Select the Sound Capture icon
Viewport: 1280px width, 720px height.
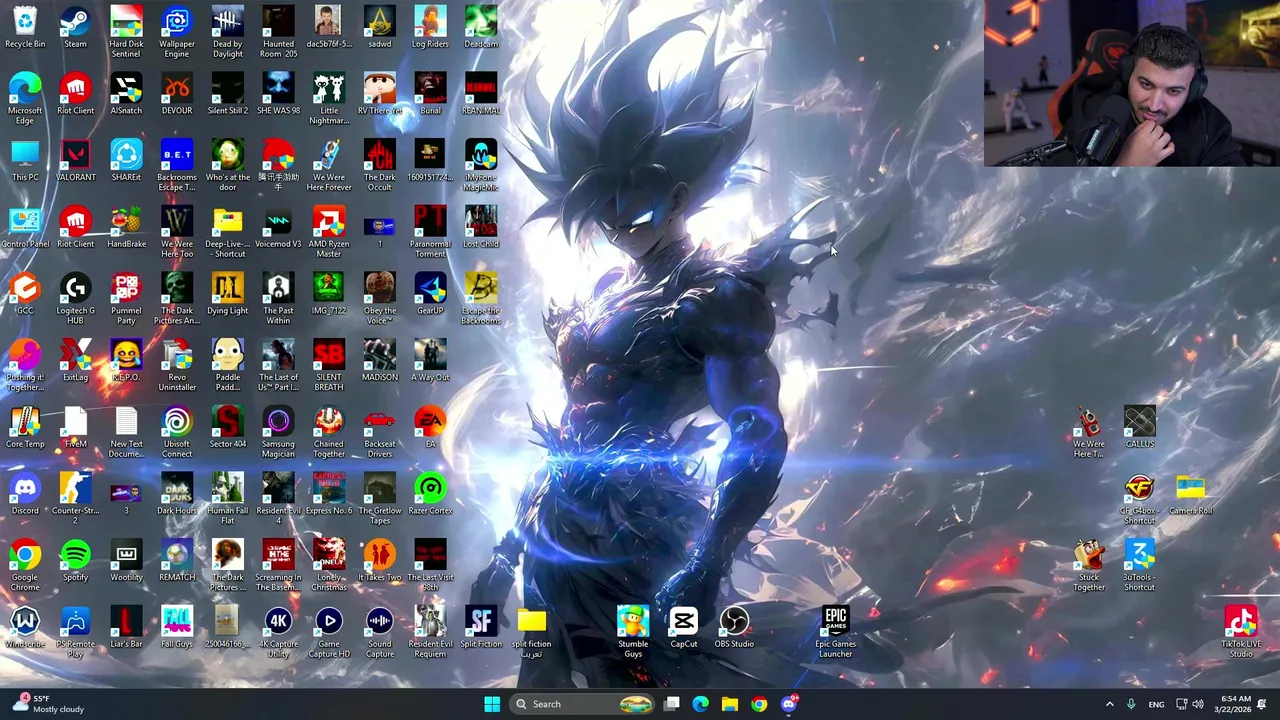click(x=379, y=632)
